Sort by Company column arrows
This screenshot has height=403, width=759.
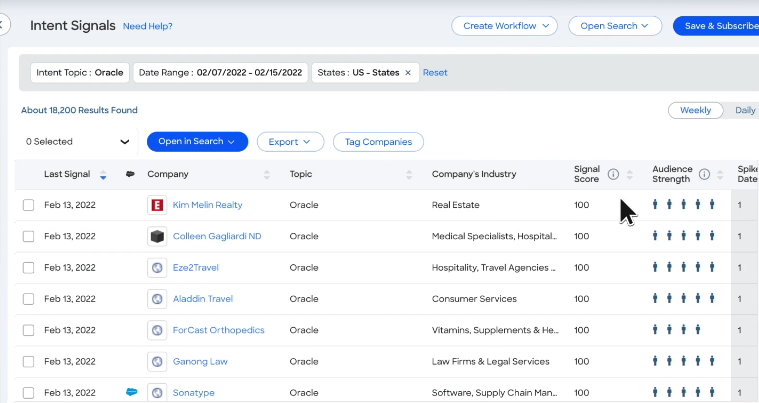(267, 175)
